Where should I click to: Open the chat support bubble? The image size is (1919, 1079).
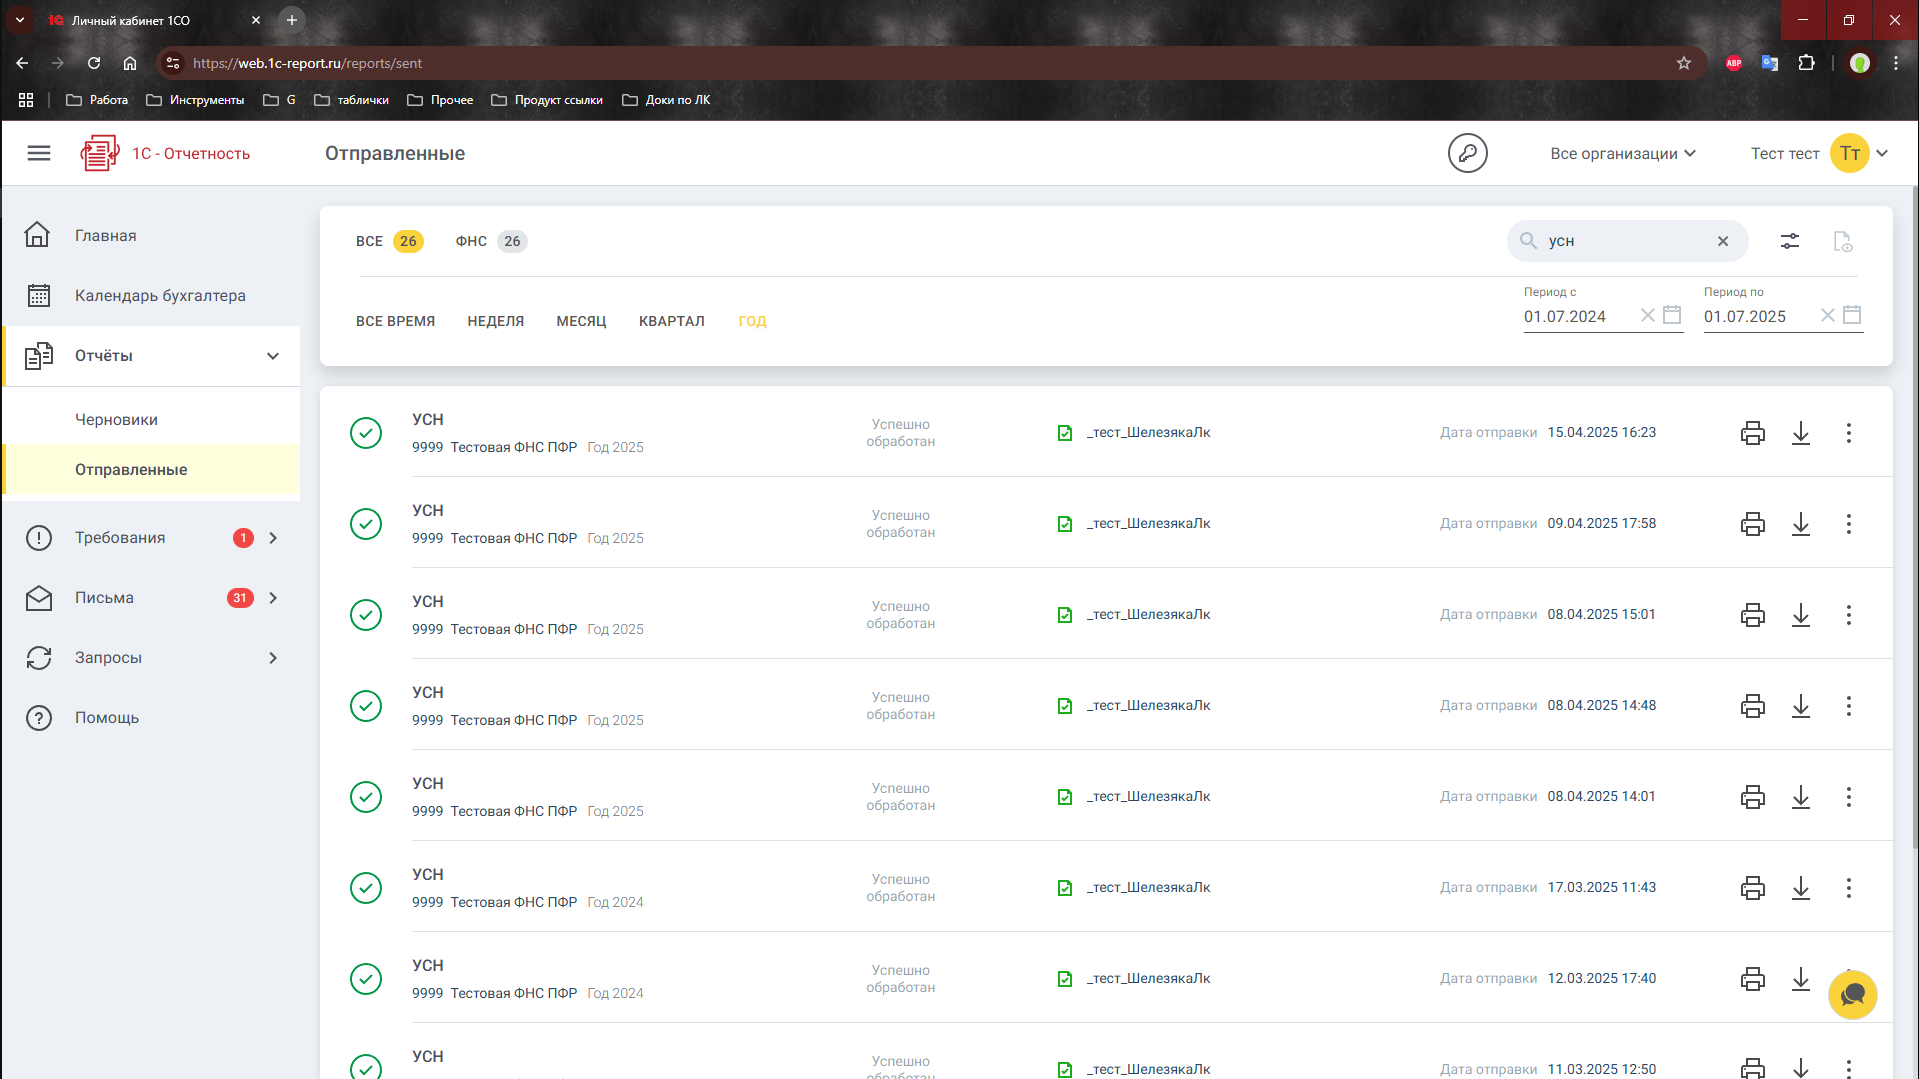[x=1852, y=995]
